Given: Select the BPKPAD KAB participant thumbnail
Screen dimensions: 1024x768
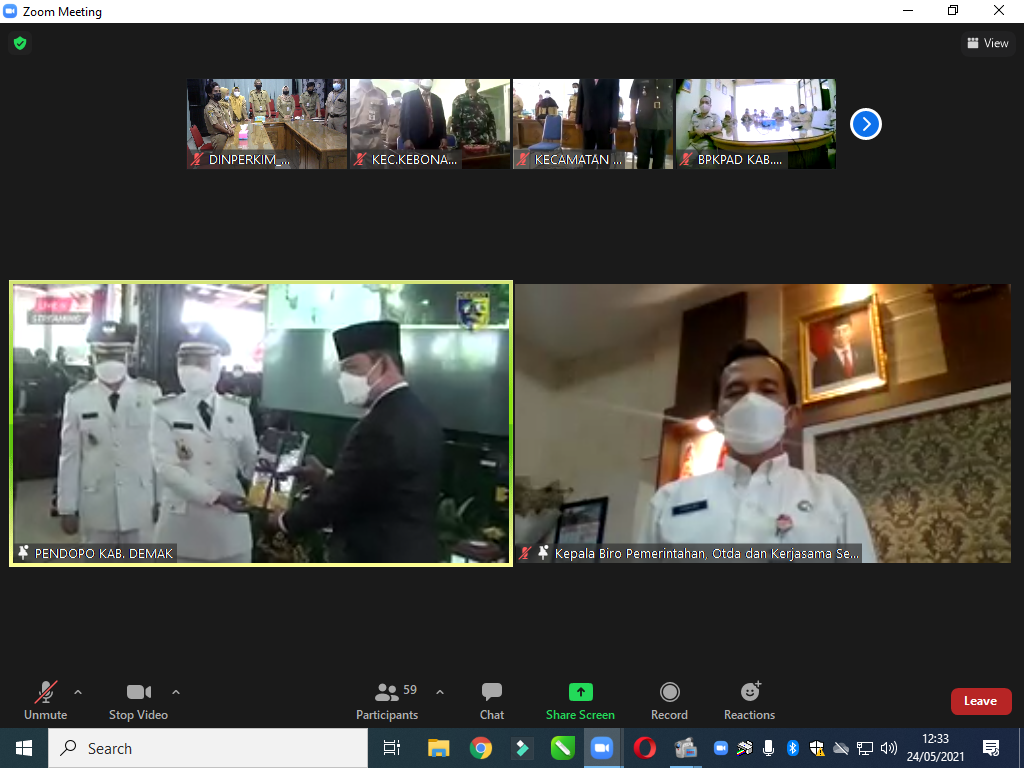Looking at the screenshot, I should click(x=756, y=123).
